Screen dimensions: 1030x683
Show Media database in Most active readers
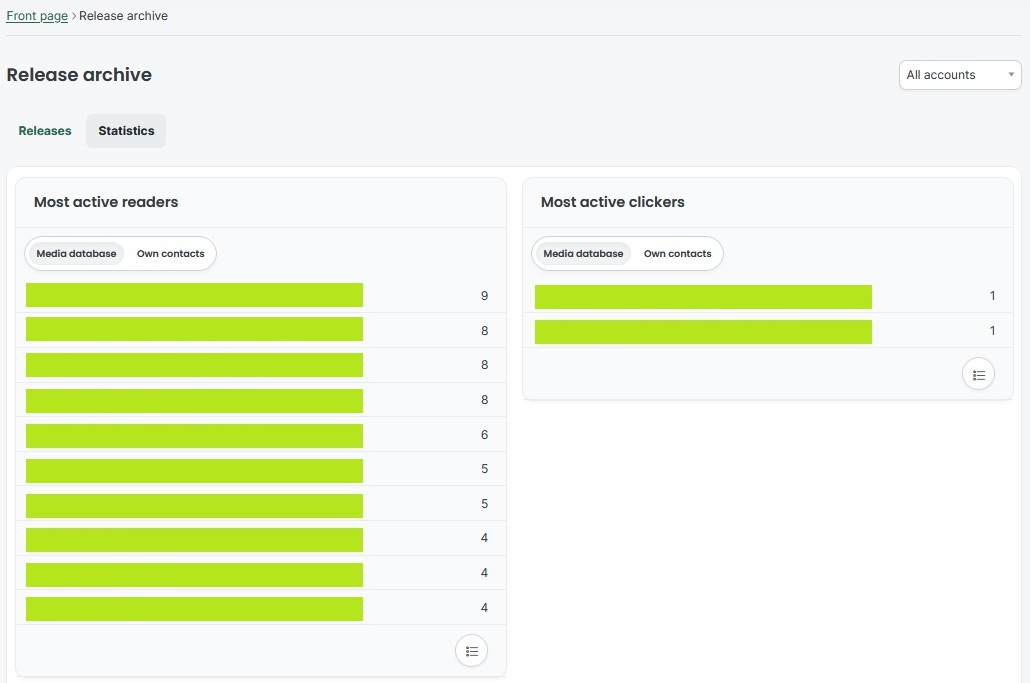[76, 253]
